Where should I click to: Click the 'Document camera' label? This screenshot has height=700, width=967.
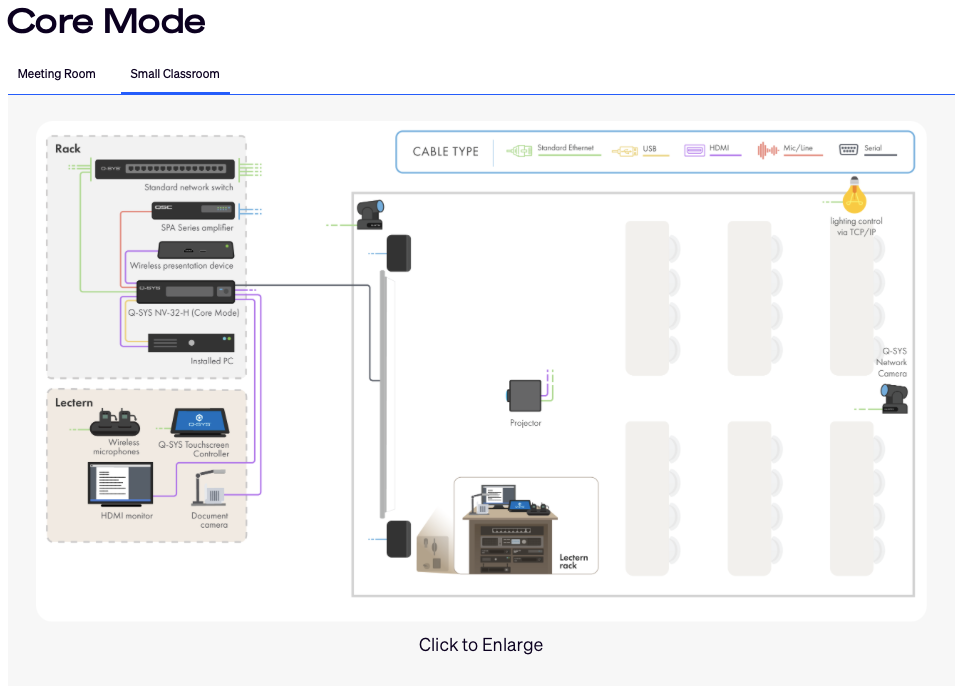click(210, 520)
